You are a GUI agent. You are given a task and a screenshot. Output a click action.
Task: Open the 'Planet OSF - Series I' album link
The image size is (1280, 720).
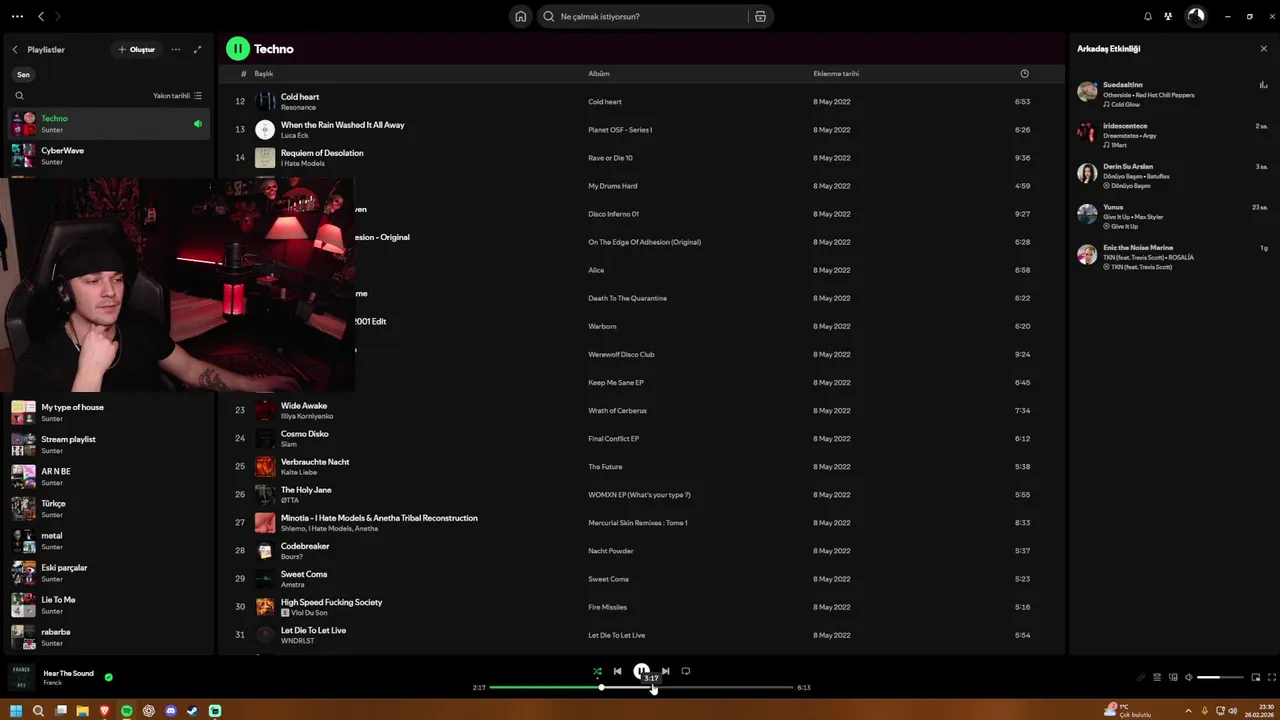pos(620,130)
